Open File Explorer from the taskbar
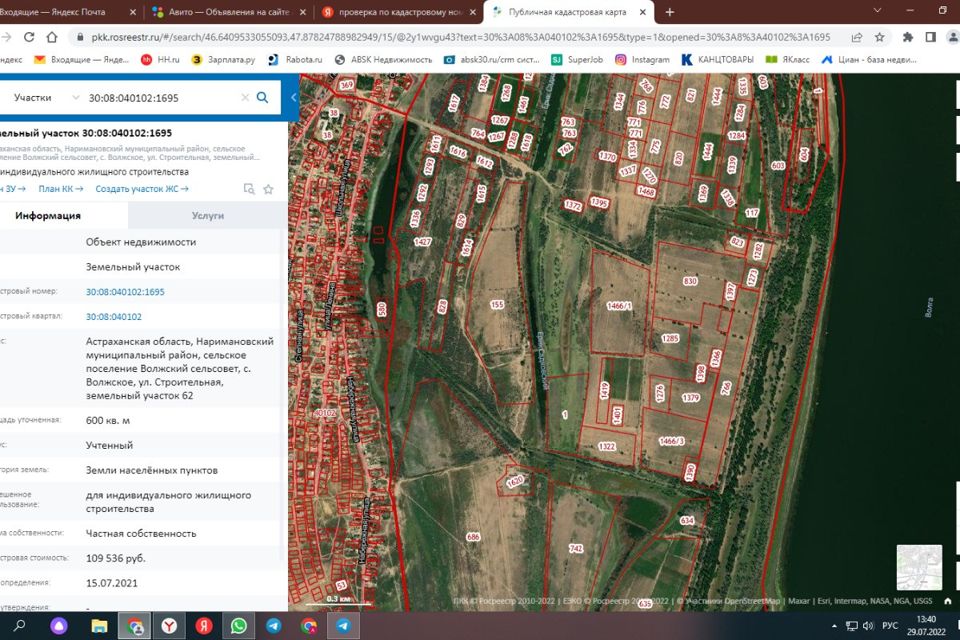The height and width of the screenshot is (640, 960). pos(99,625)
